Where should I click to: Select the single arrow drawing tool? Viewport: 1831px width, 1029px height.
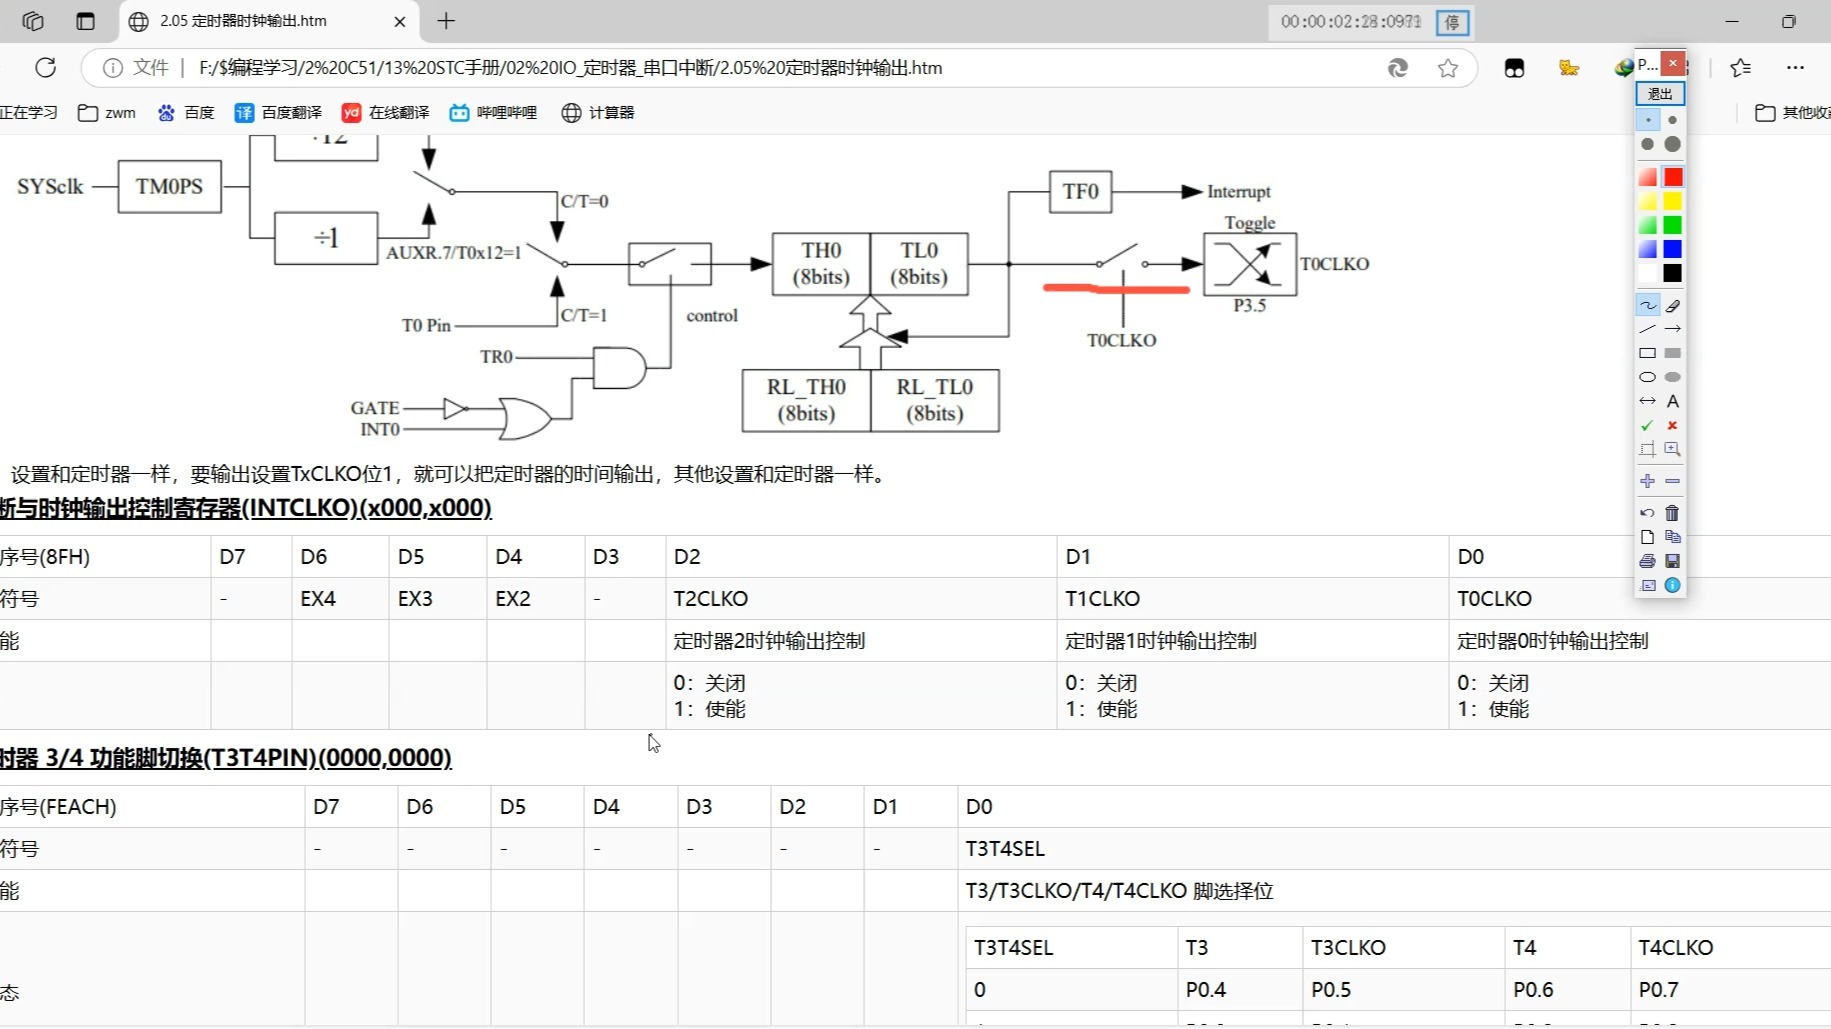pyautogui.click(x=1673, y=329)
